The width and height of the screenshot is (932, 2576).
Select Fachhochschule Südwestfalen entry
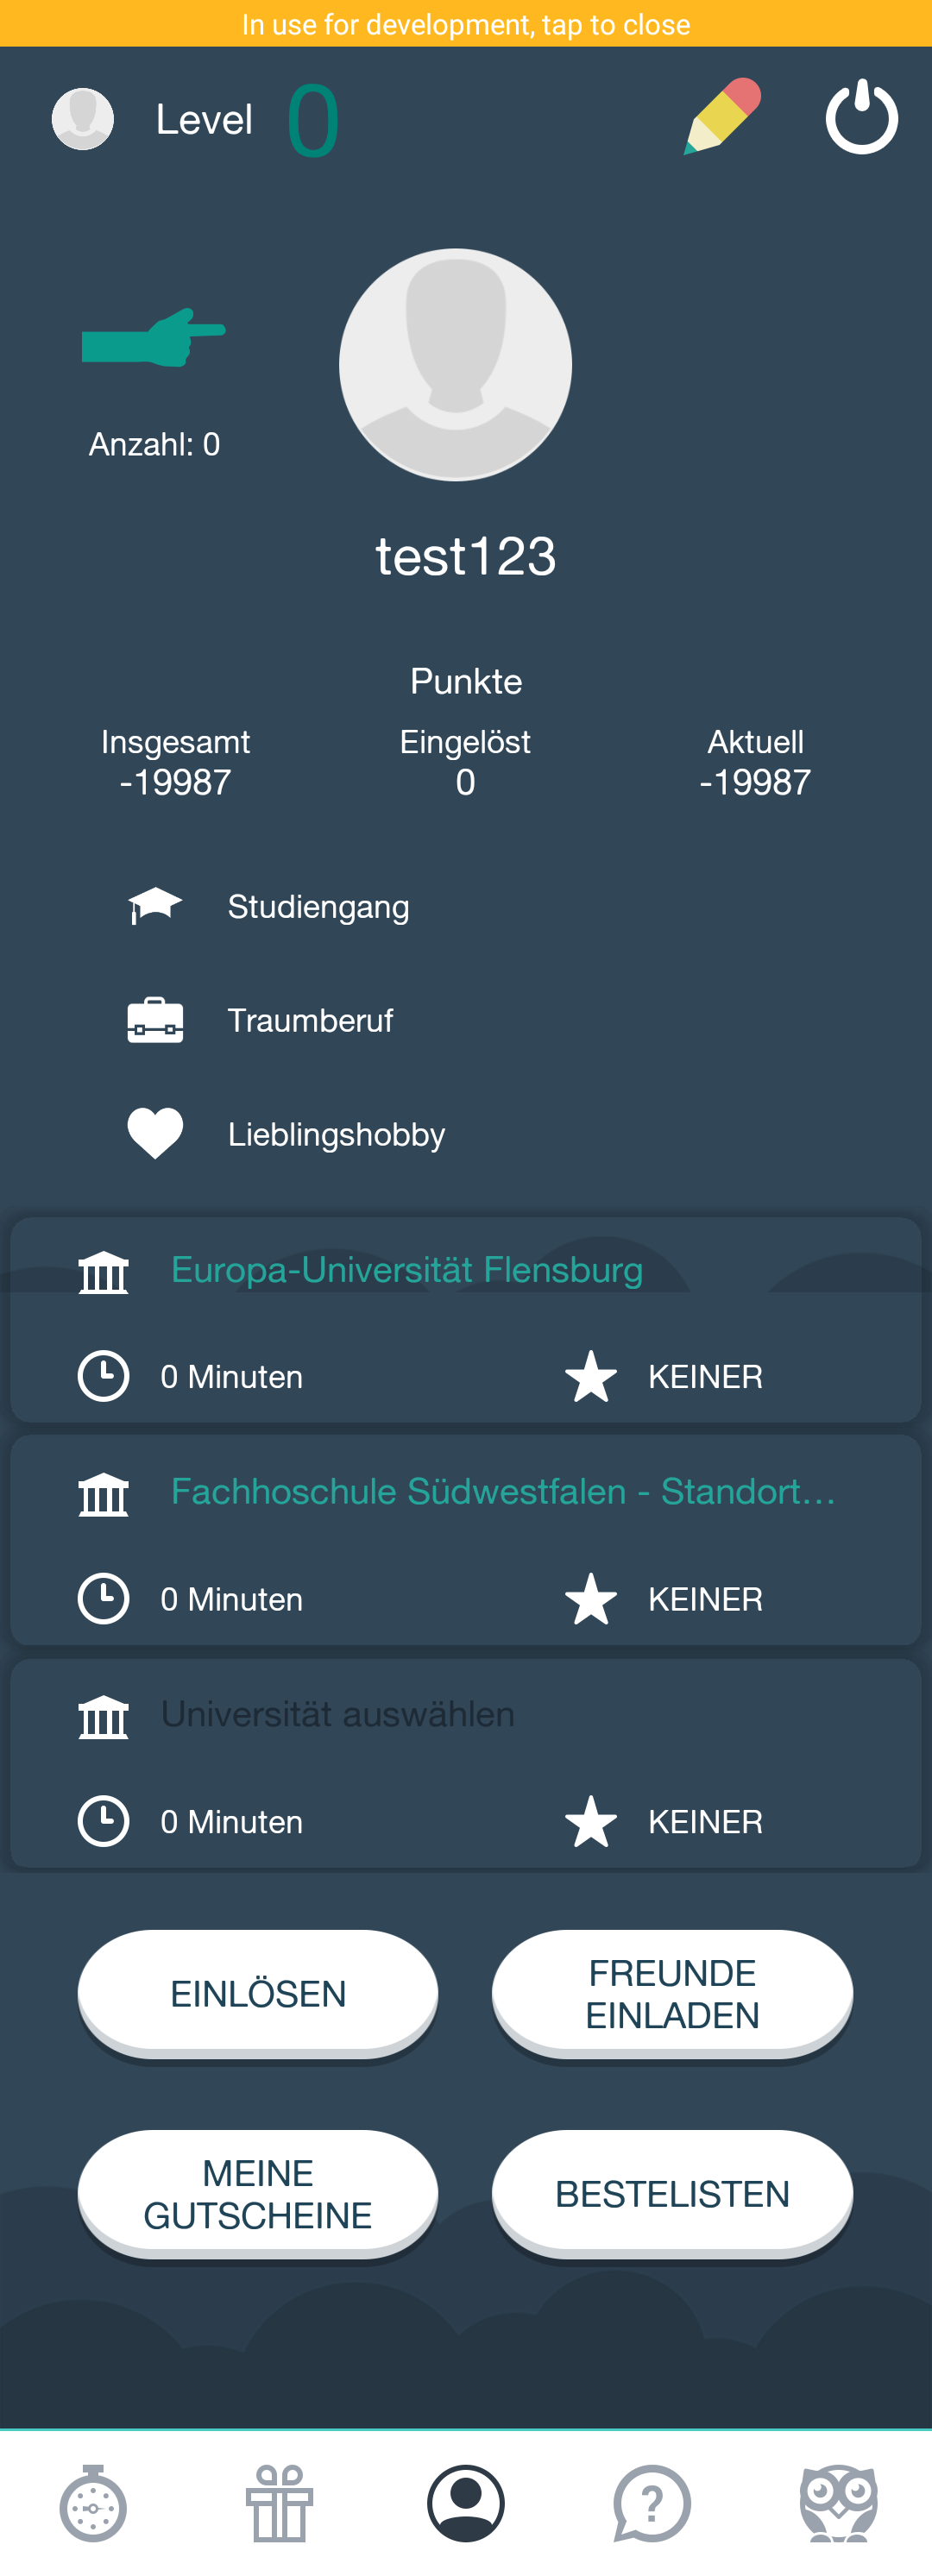(502, 1491)
